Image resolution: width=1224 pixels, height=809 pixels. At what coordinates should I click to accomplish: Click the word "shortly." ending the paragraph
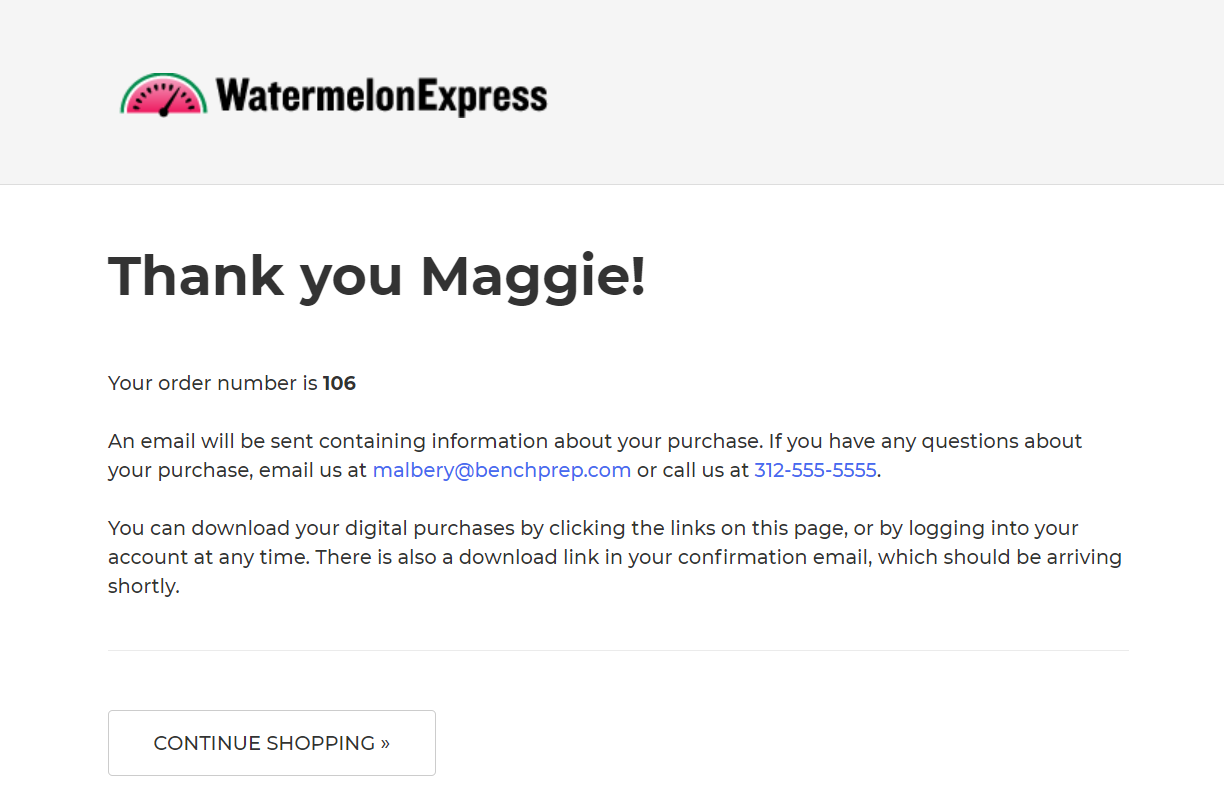(x=144, y=586)
